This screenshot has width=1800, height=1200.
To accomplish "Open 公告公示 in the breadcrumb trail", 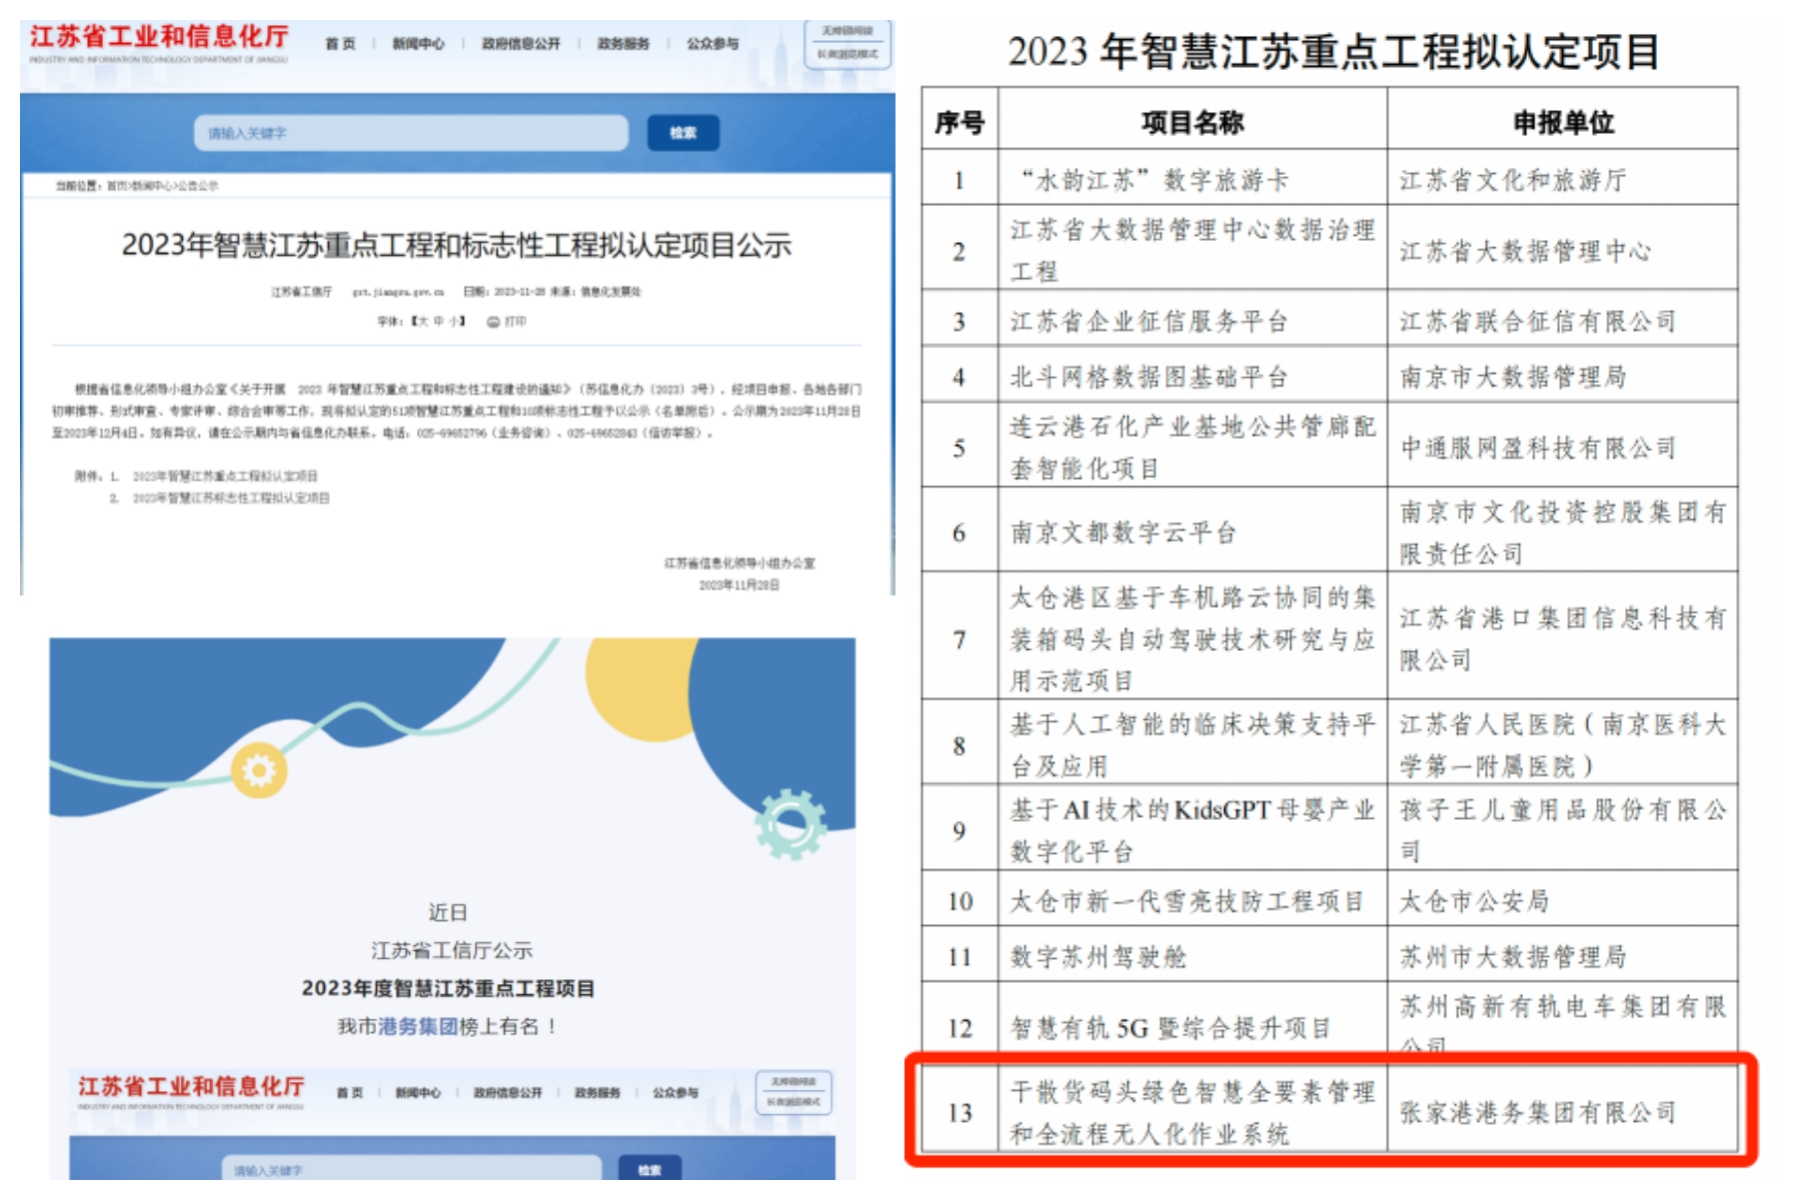I will (197, 186).
